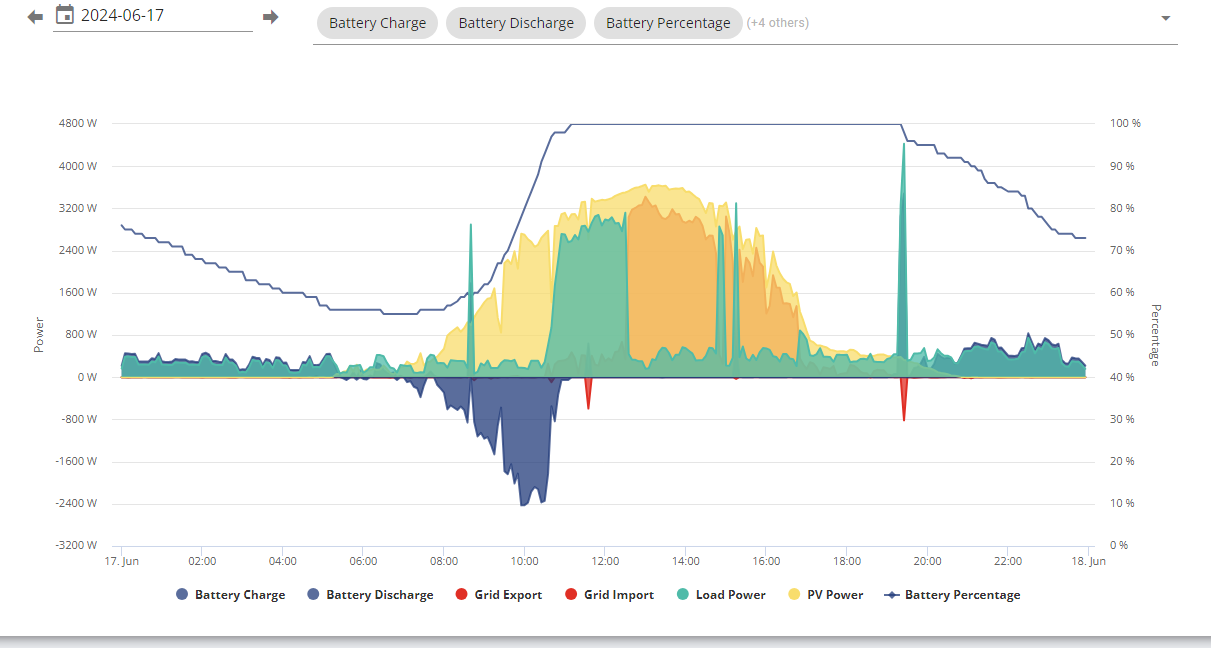Viewport: 1211px width, 648px height.
Task: Select the Battery Discharge chip
Action: click(x=516, y=23)
